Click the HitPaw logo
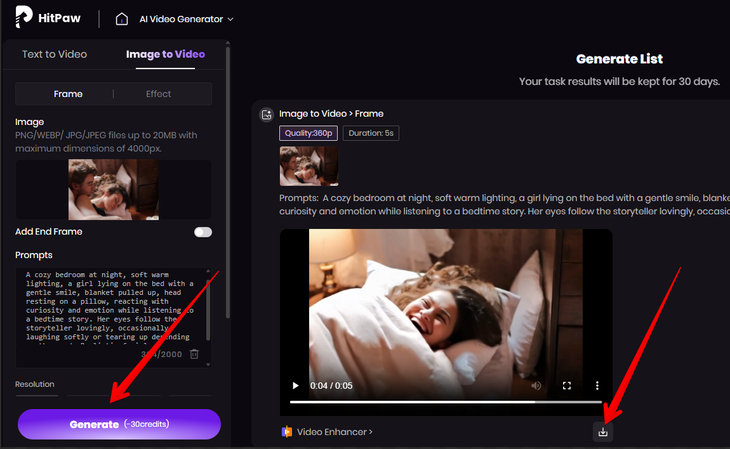The image size is (730, 449). [48, 17]
